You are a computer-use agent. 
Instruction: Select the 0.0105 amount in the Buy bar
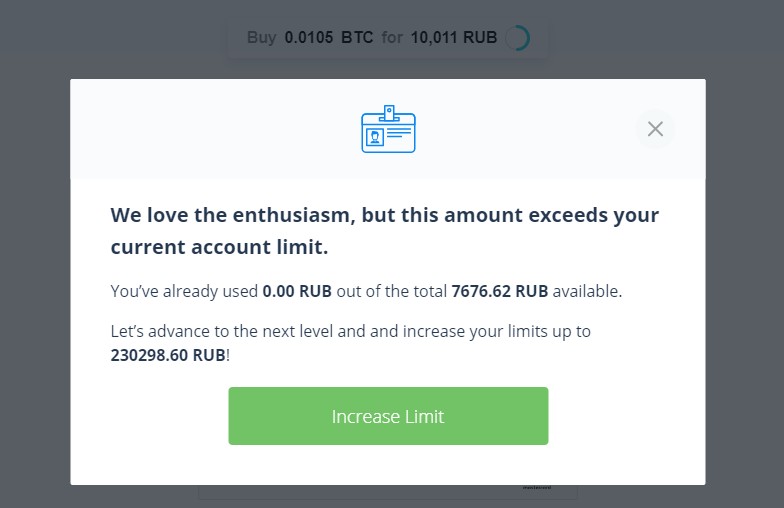click(308, 38)
